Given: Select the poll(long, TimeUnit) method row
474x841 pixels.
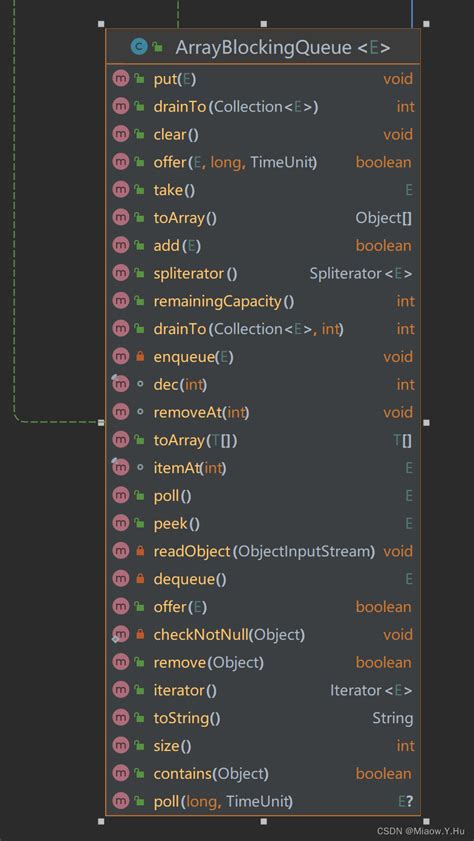Looking at the screenshot, I should point(263,801).
